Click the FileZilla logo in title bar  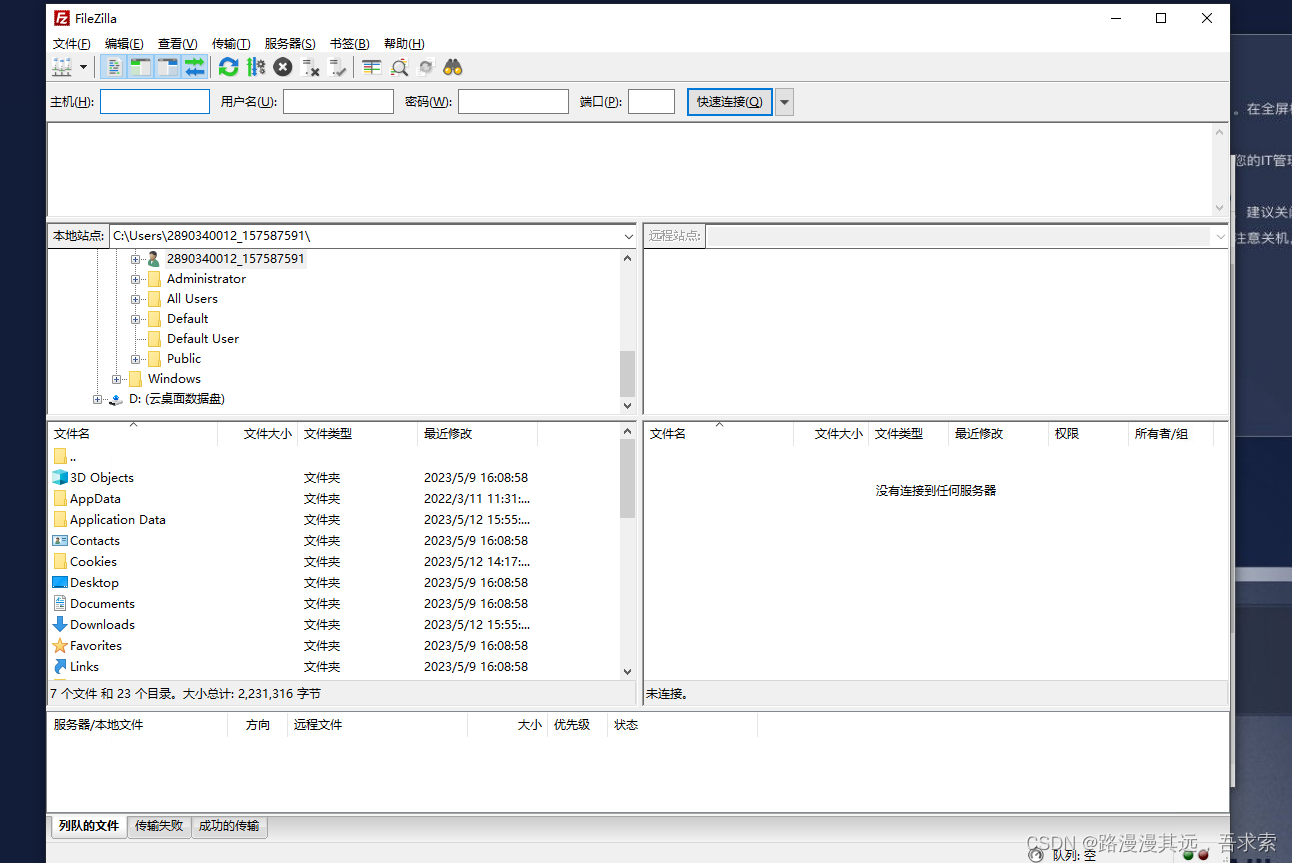coord(62,18)
